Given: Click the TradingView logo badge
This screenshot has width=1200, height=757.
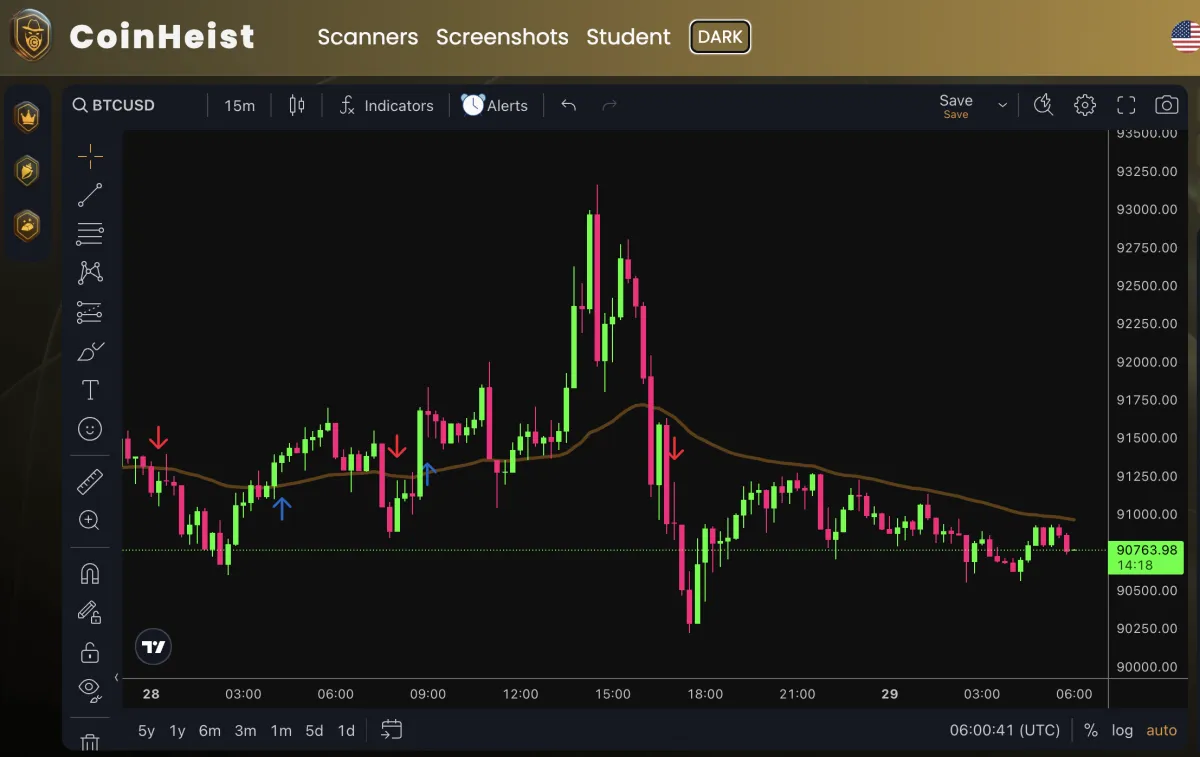Looking at the screenshot, I should (153, 647).
